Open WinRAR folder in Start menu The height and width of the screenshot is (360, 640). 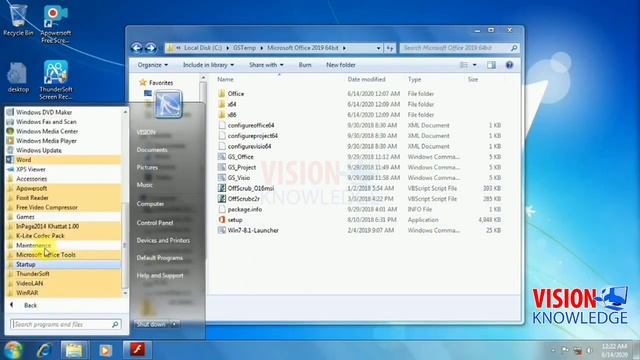pyautogui.click(x=63, y=293)
